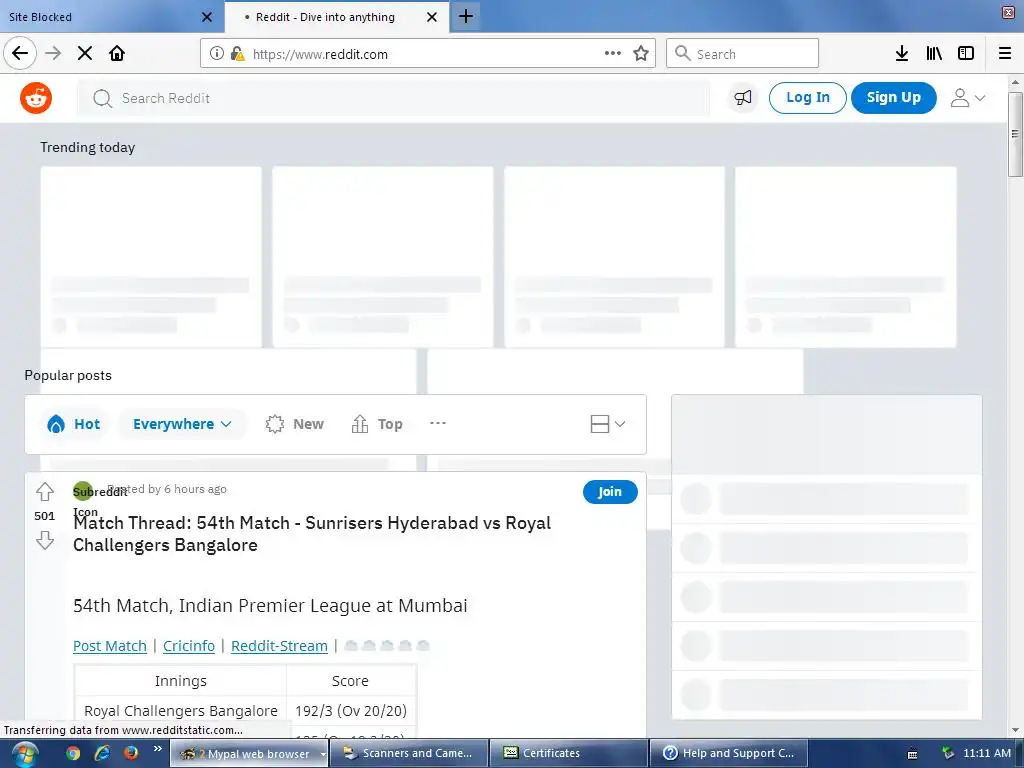Upvote the Match Thread post
Screen dimensions: 1024x768
click(44, 491)
